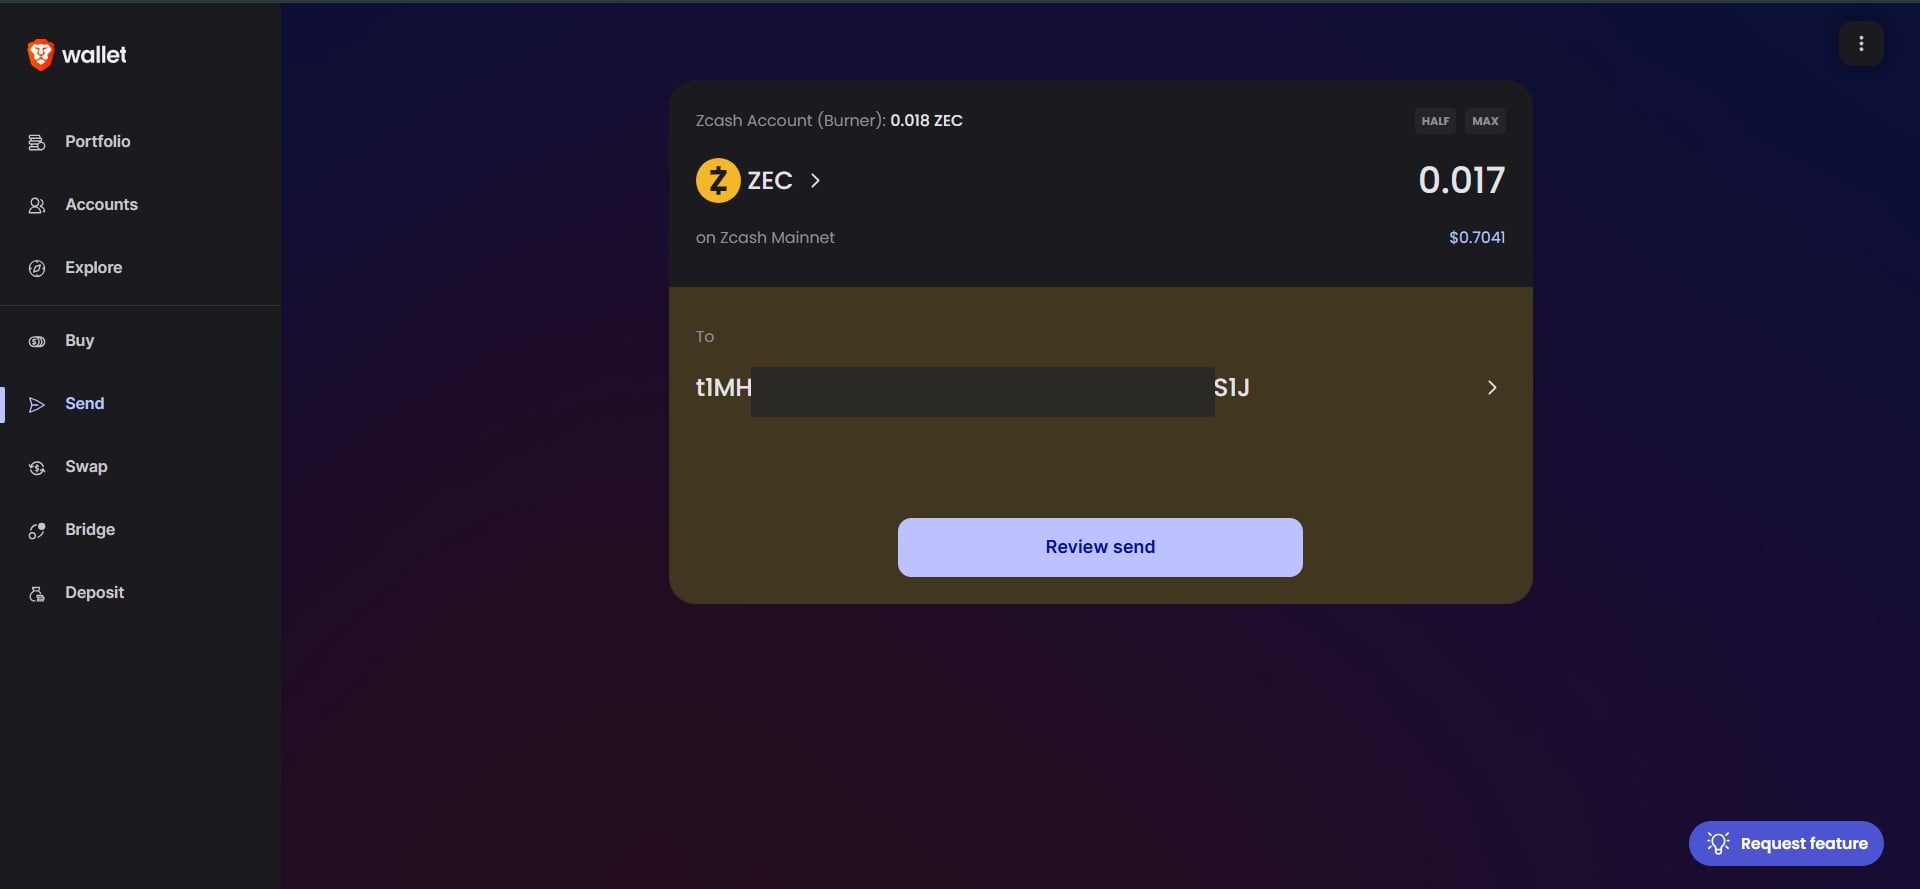Go to the Send menu item
The height and width of the screenshot is (889, 1920).
point(85,404)
